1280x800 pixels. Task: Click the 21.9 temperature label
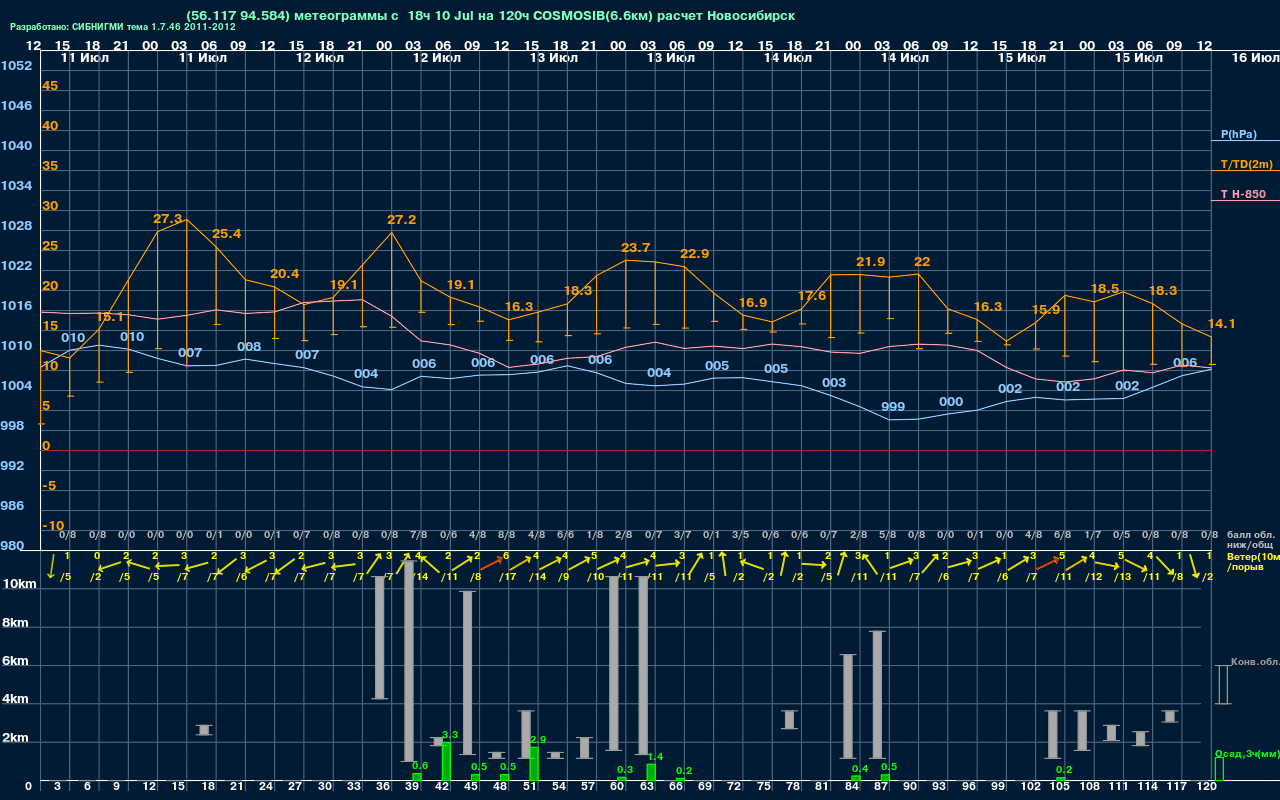coord(870,261)
